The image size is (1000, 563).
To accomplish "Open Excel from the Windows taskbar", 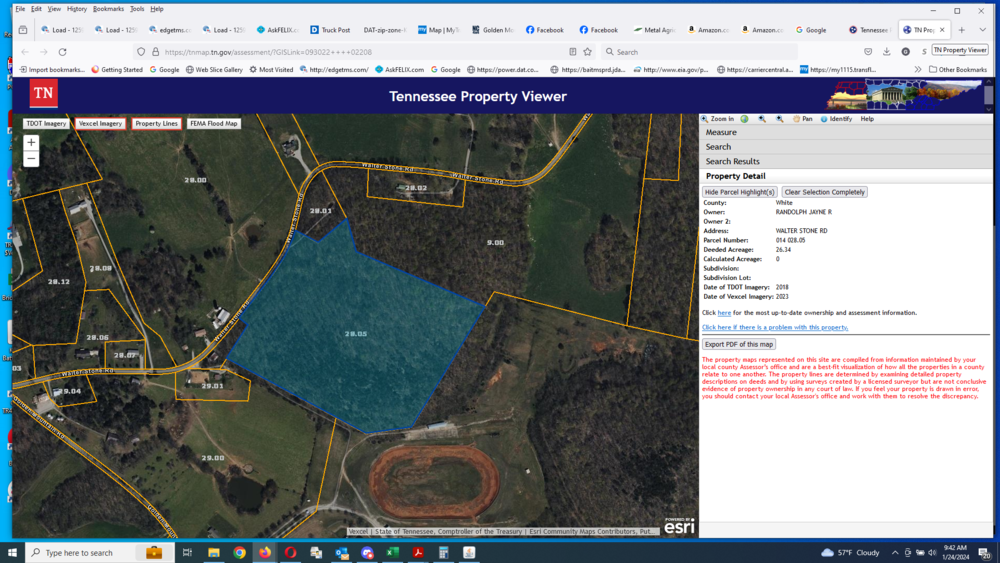I will [393, 552].
